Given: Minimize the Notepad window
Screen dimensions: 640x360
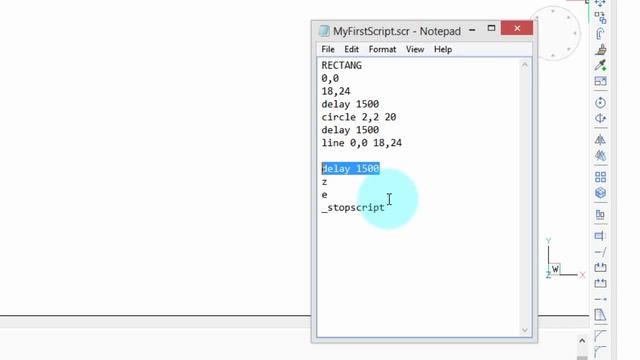Looking at the screenshot, I should click(472, 29).
